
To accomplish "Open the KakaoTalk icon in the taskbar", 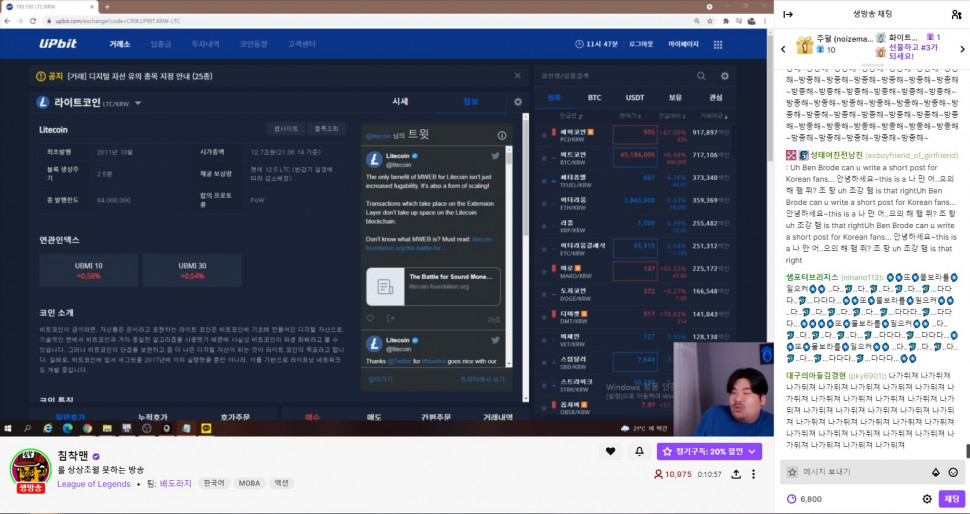I will click(206, 428).
